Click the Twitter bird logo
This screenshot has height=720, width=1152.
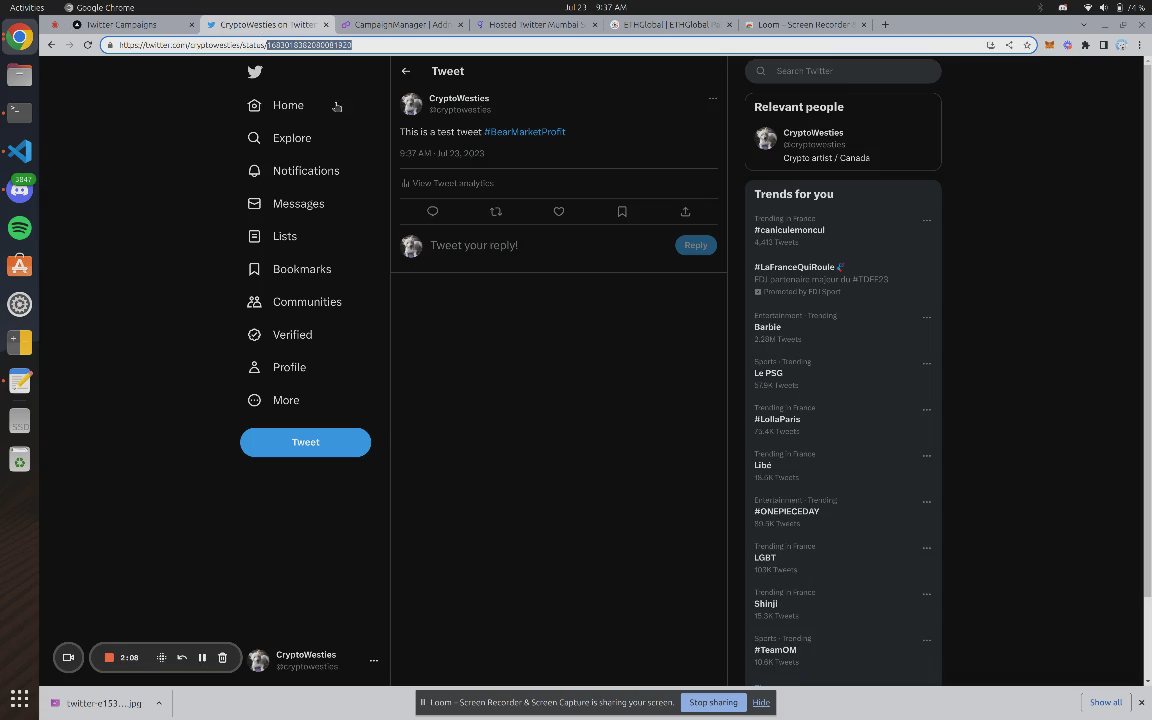point(255,71)
